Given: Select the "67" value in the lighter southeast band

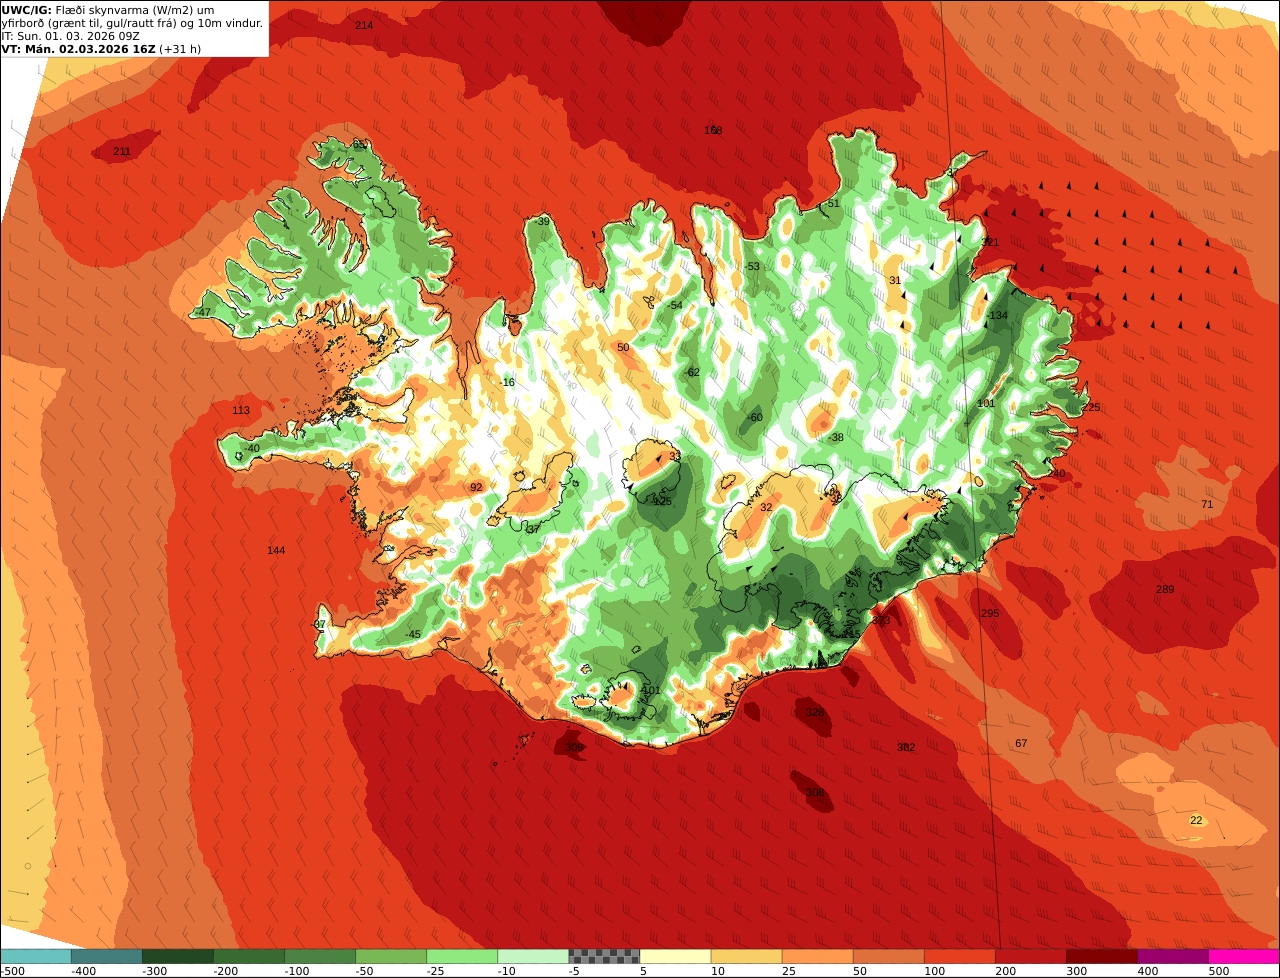Looking at the screenshot, I should coord(1021,744).
